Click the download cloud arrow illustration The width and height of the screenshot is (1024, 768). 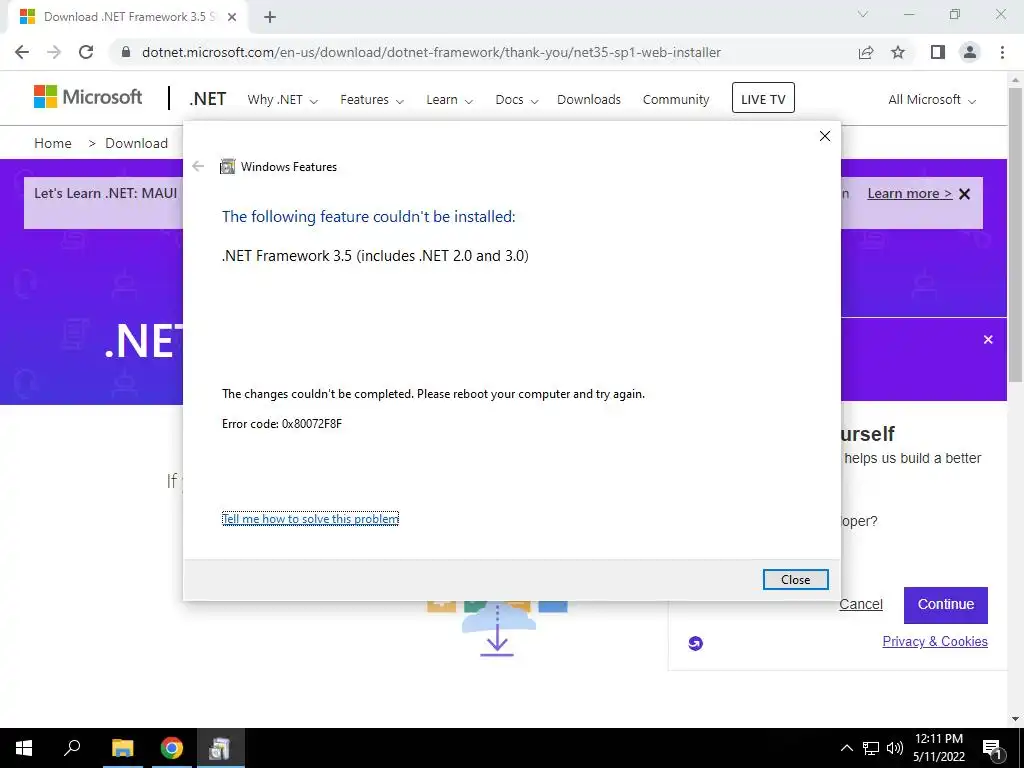coord(498,630)
